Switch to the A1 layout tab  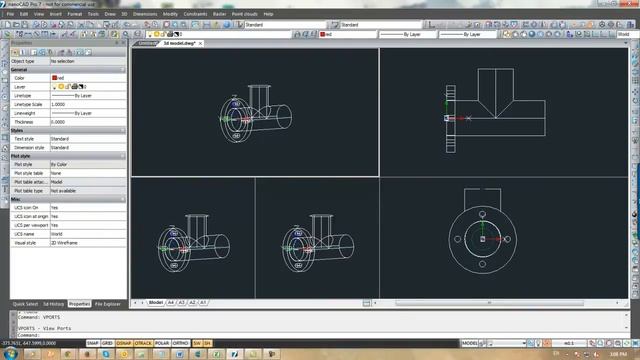pos(203,303)
